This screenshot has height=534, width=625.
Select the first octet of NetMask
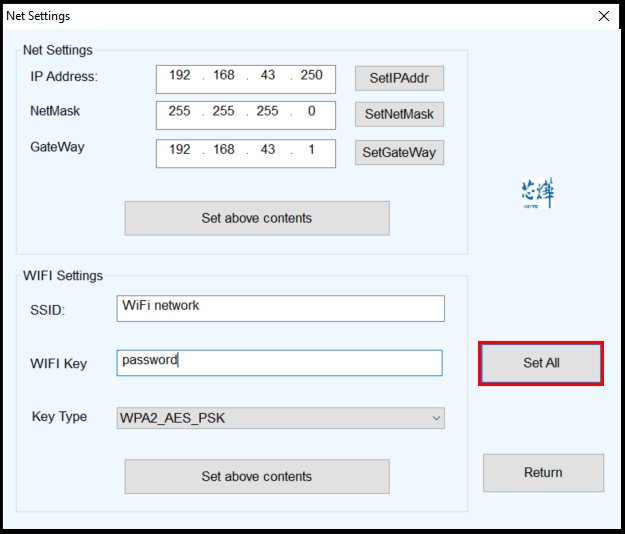(180, 112)
